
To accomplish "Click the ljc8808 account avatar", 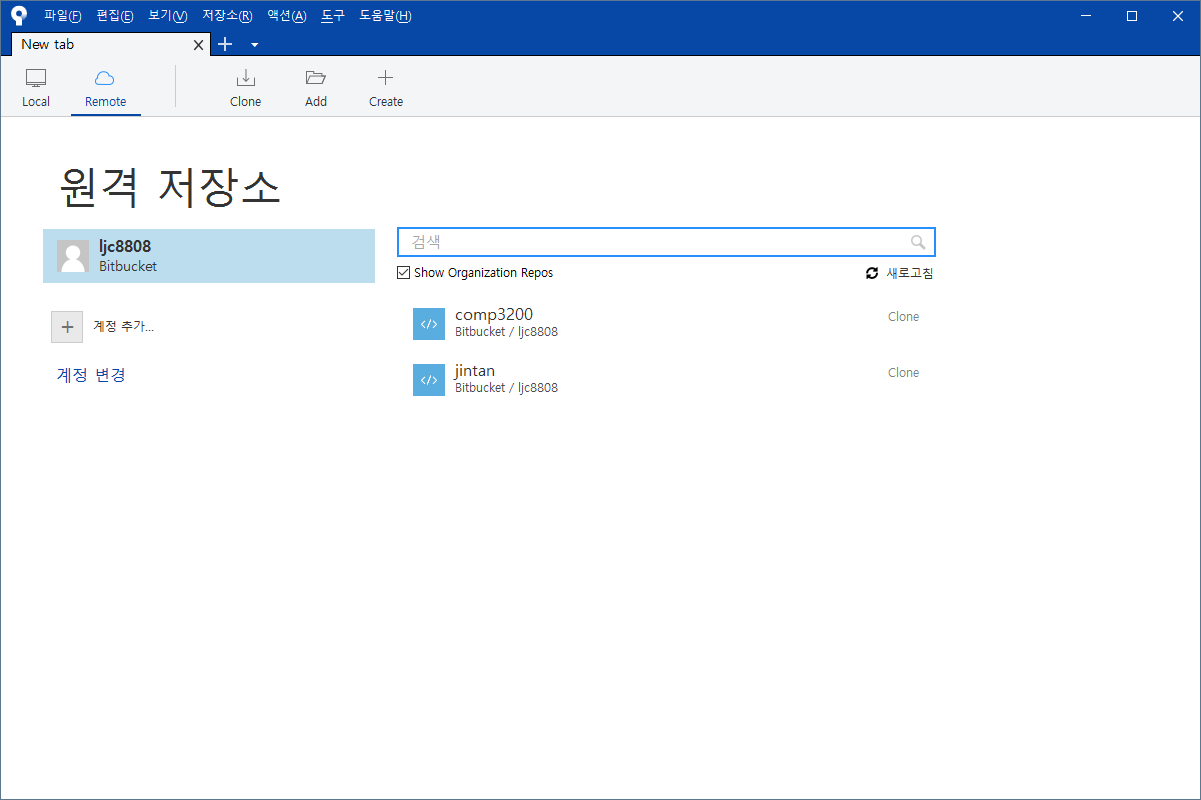I will coord(73,256).
